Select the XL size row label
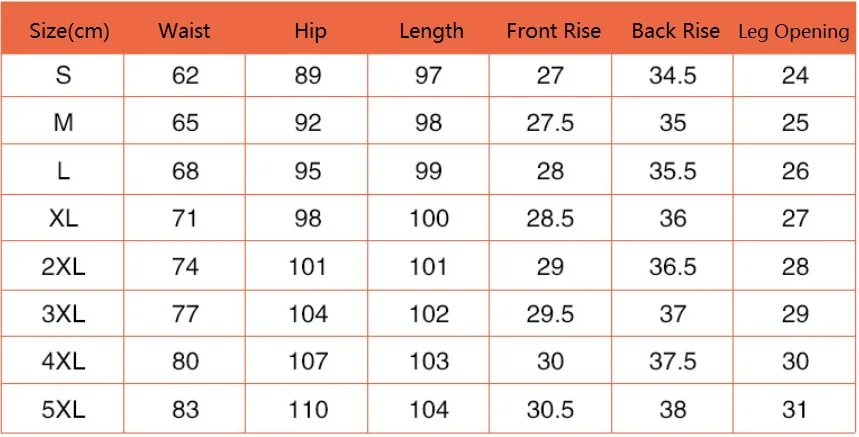The width and height of the screenshot is (859, 437). 63,219
